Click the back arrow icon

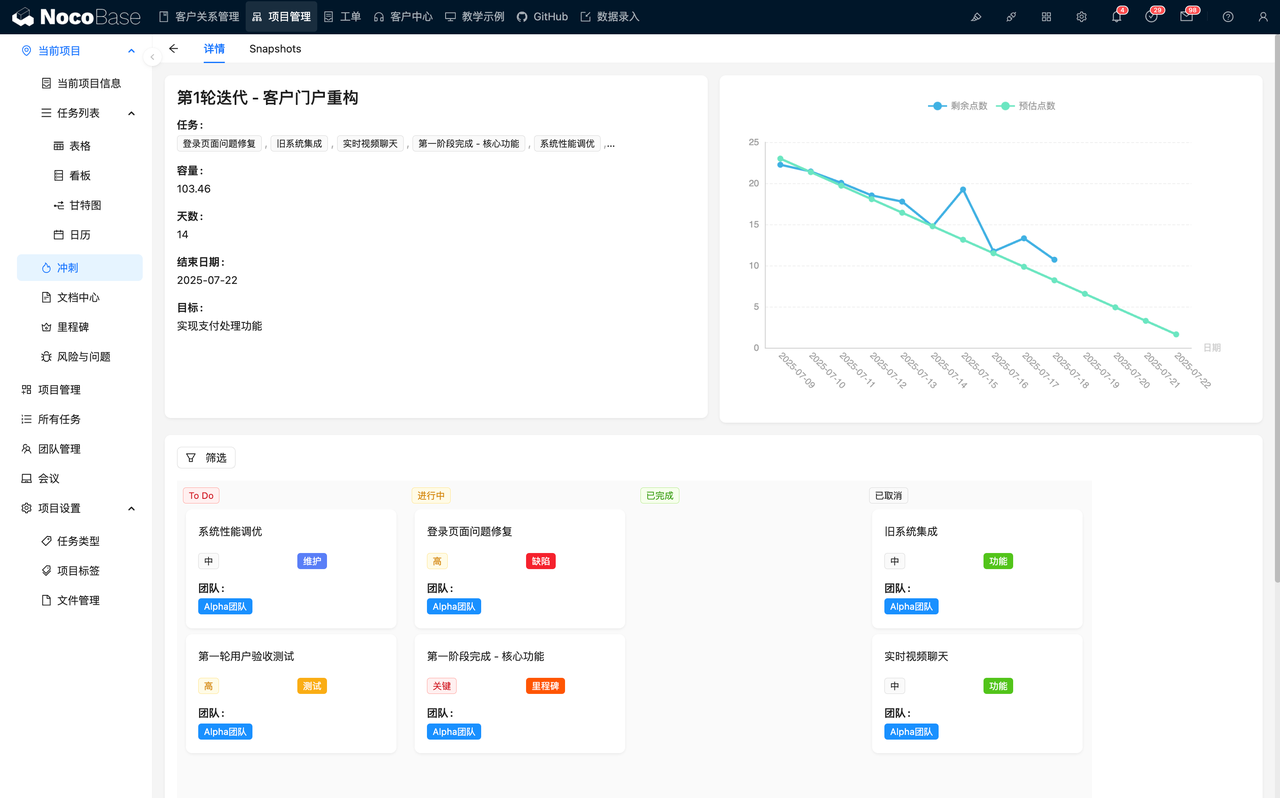174,49
